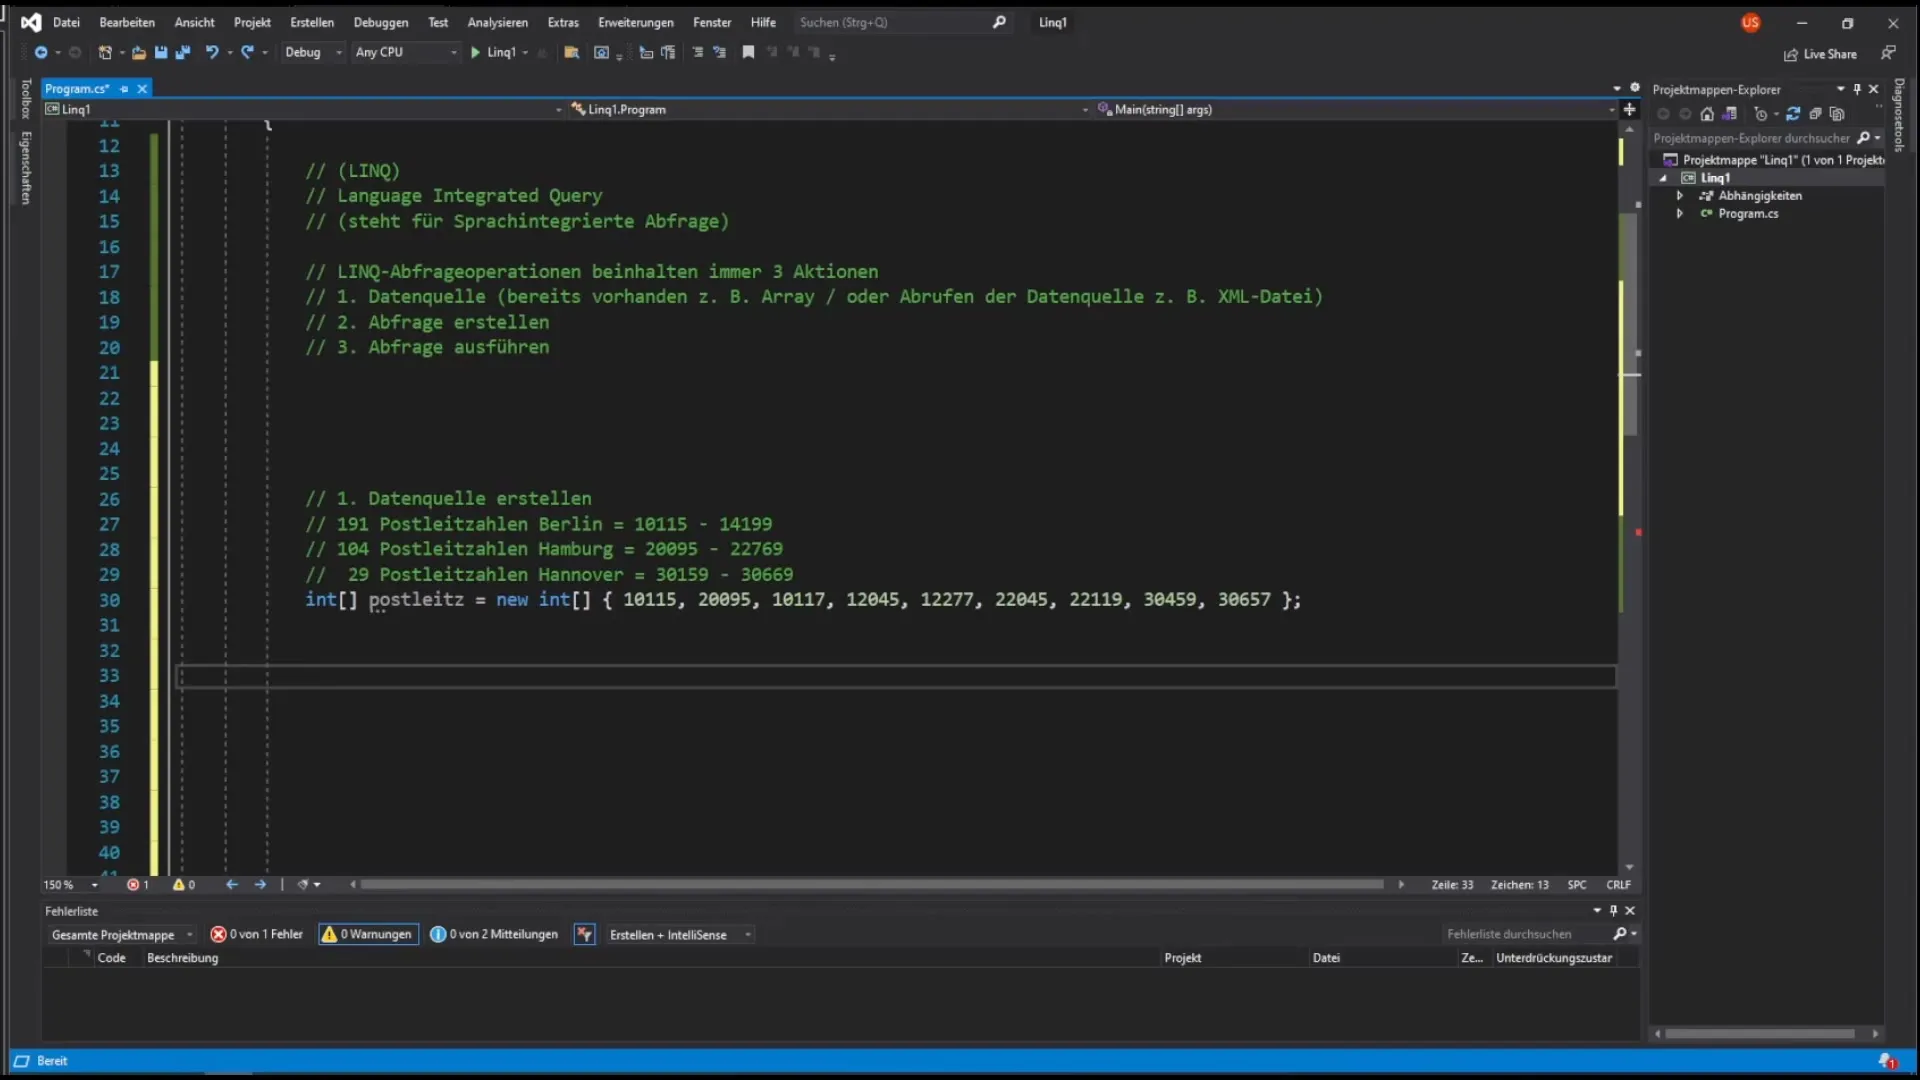The height and width of the screenshot is (1080, 1920).
Task: Open the Linq1.Program class navigation dropdown
Action: [828, 110]
